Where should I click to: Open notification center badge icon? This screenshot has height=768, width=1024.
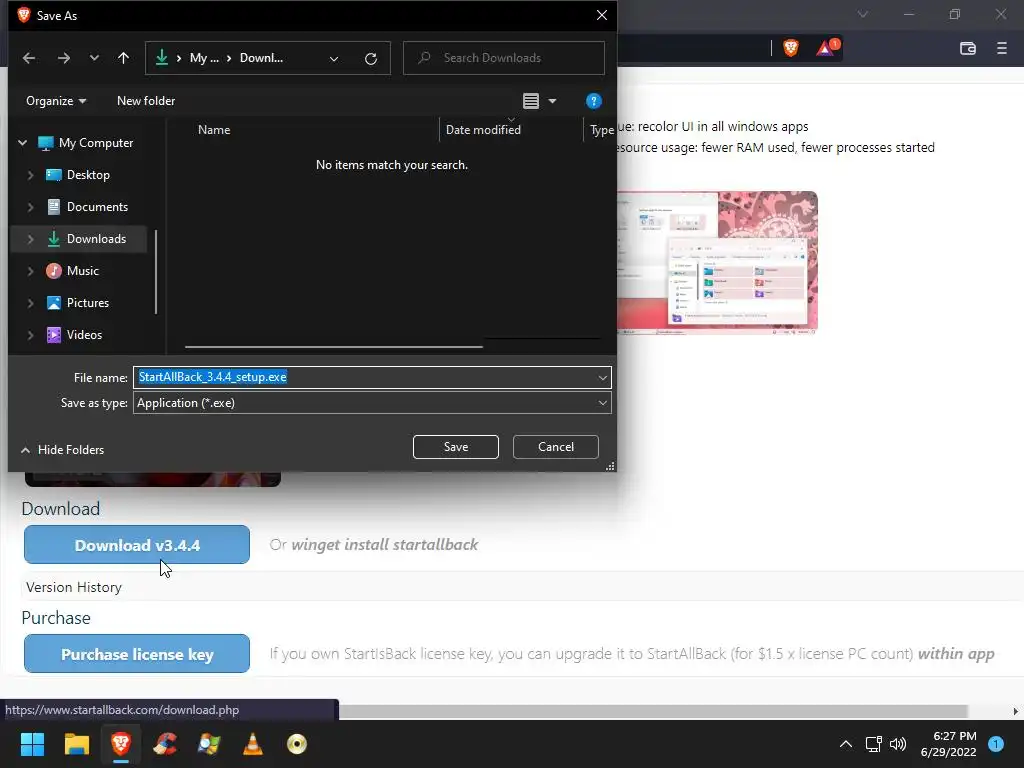[x=996, y=744]
